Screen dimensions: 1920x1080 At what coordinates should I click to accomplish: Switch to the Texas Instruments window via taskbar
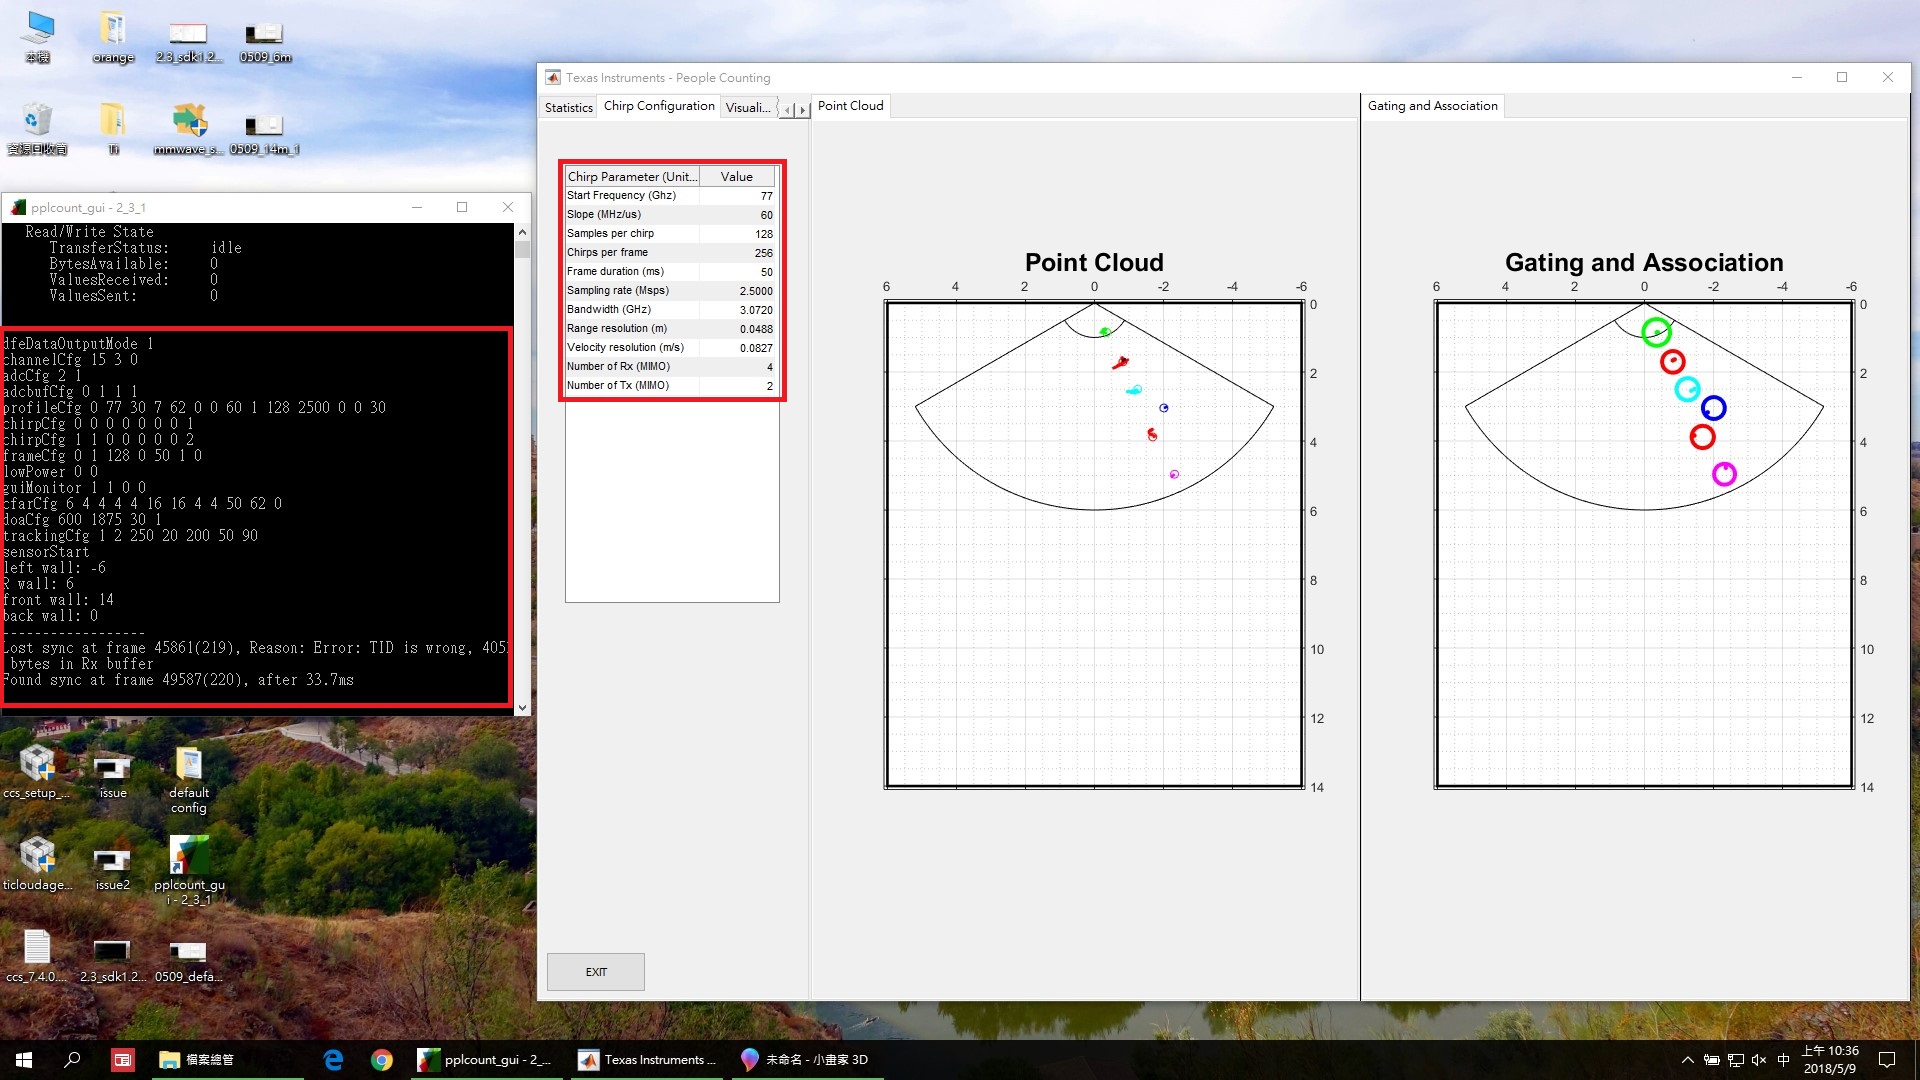(645, 1059)
